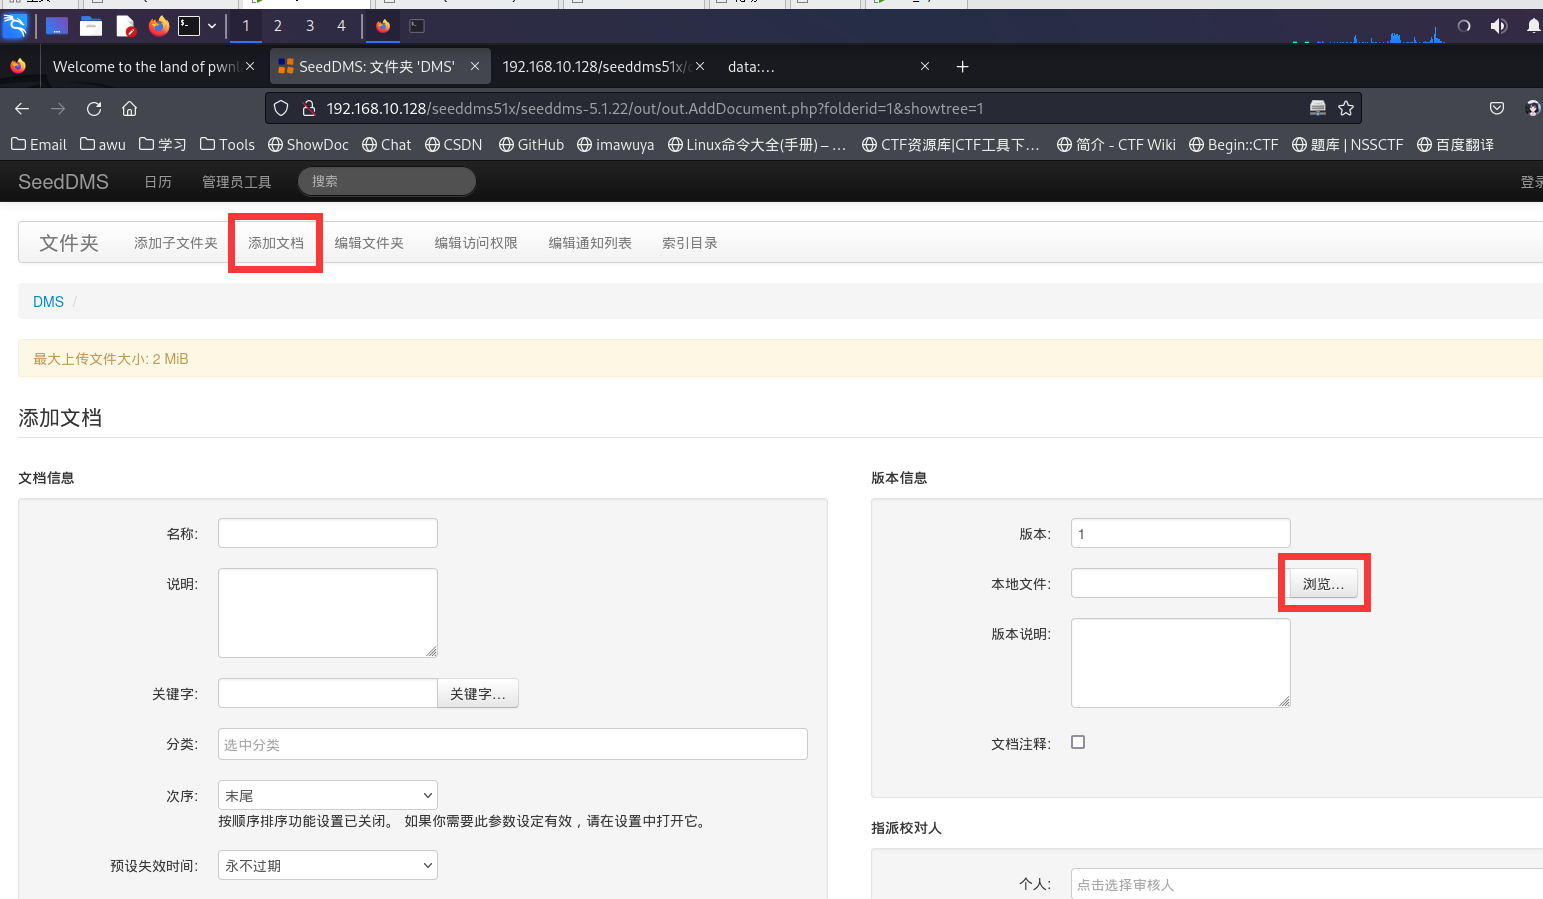Click the show desktop panel icon
Screen dimensions: 1543x899
tap(57, 26)
